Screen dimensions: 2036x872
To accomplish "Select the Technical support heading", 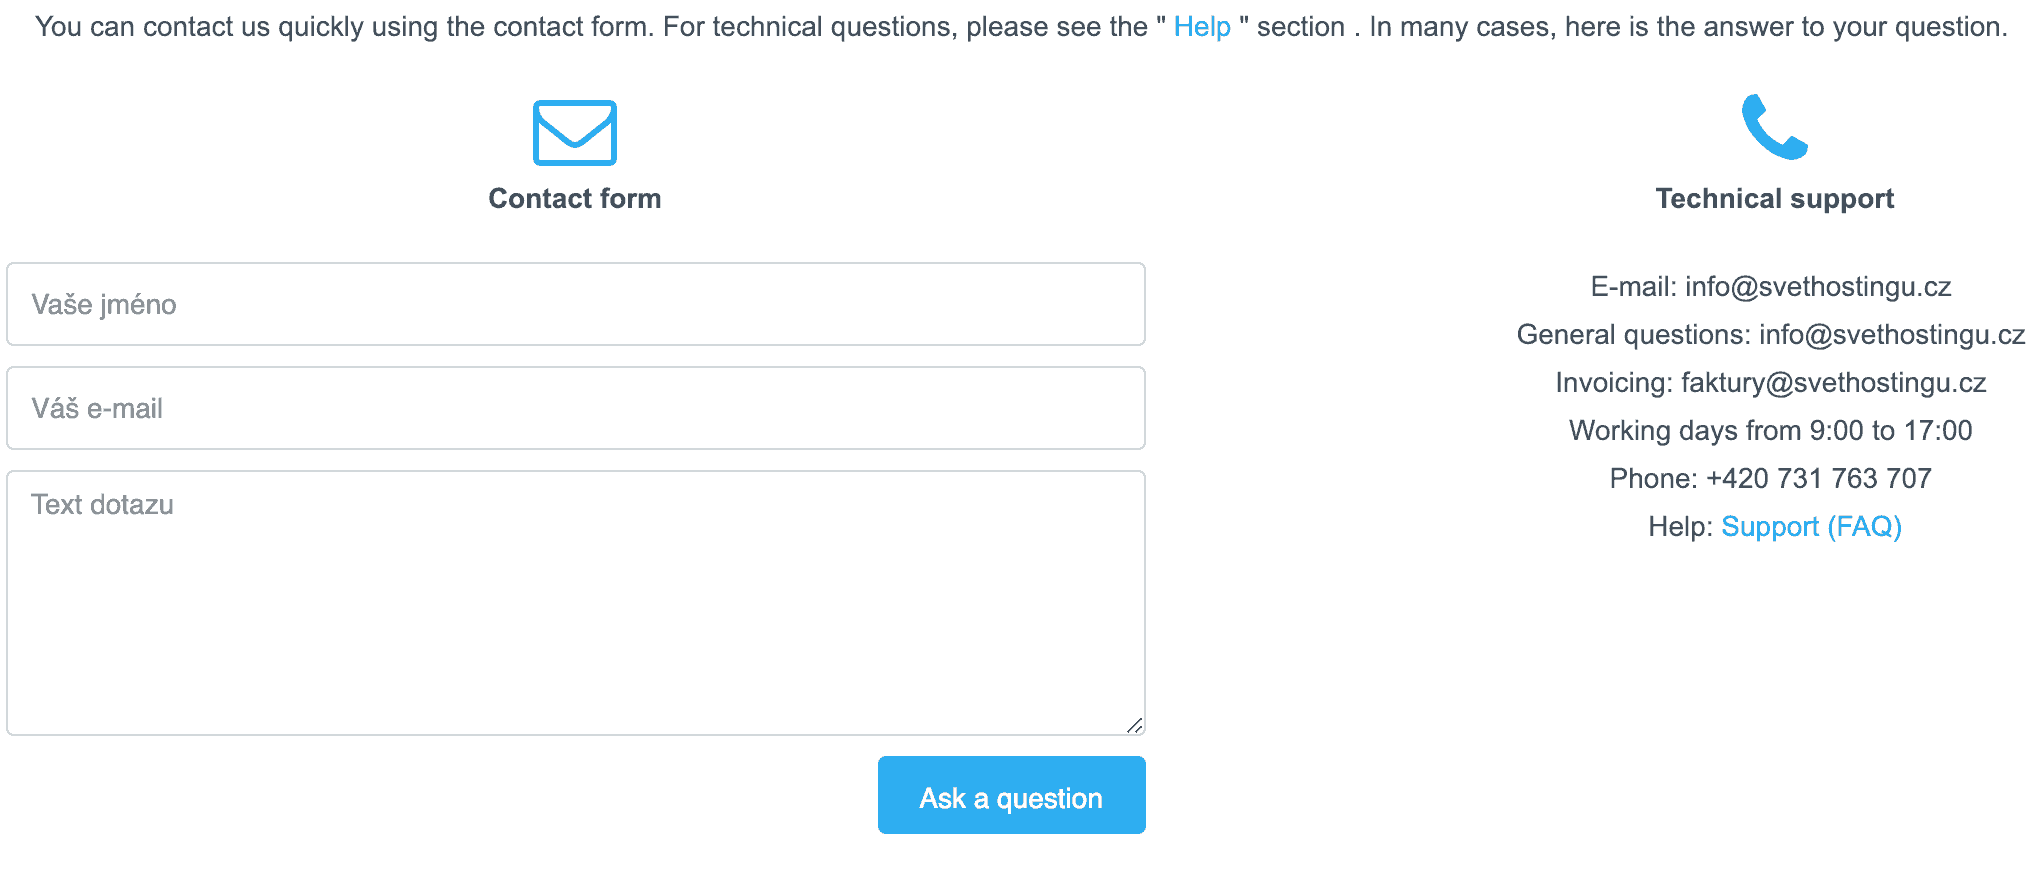I will [x=1774, y=198].
